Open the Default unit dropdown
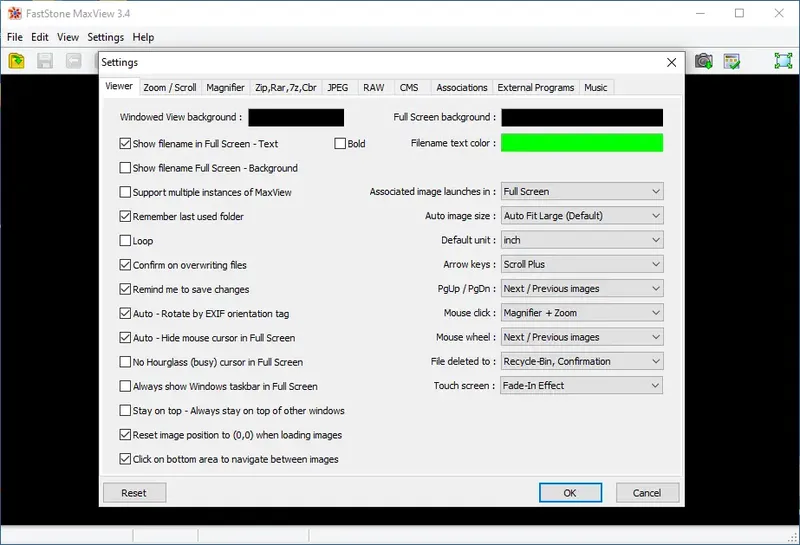This screenshot has height=545, width=800. tap(582, 240)
